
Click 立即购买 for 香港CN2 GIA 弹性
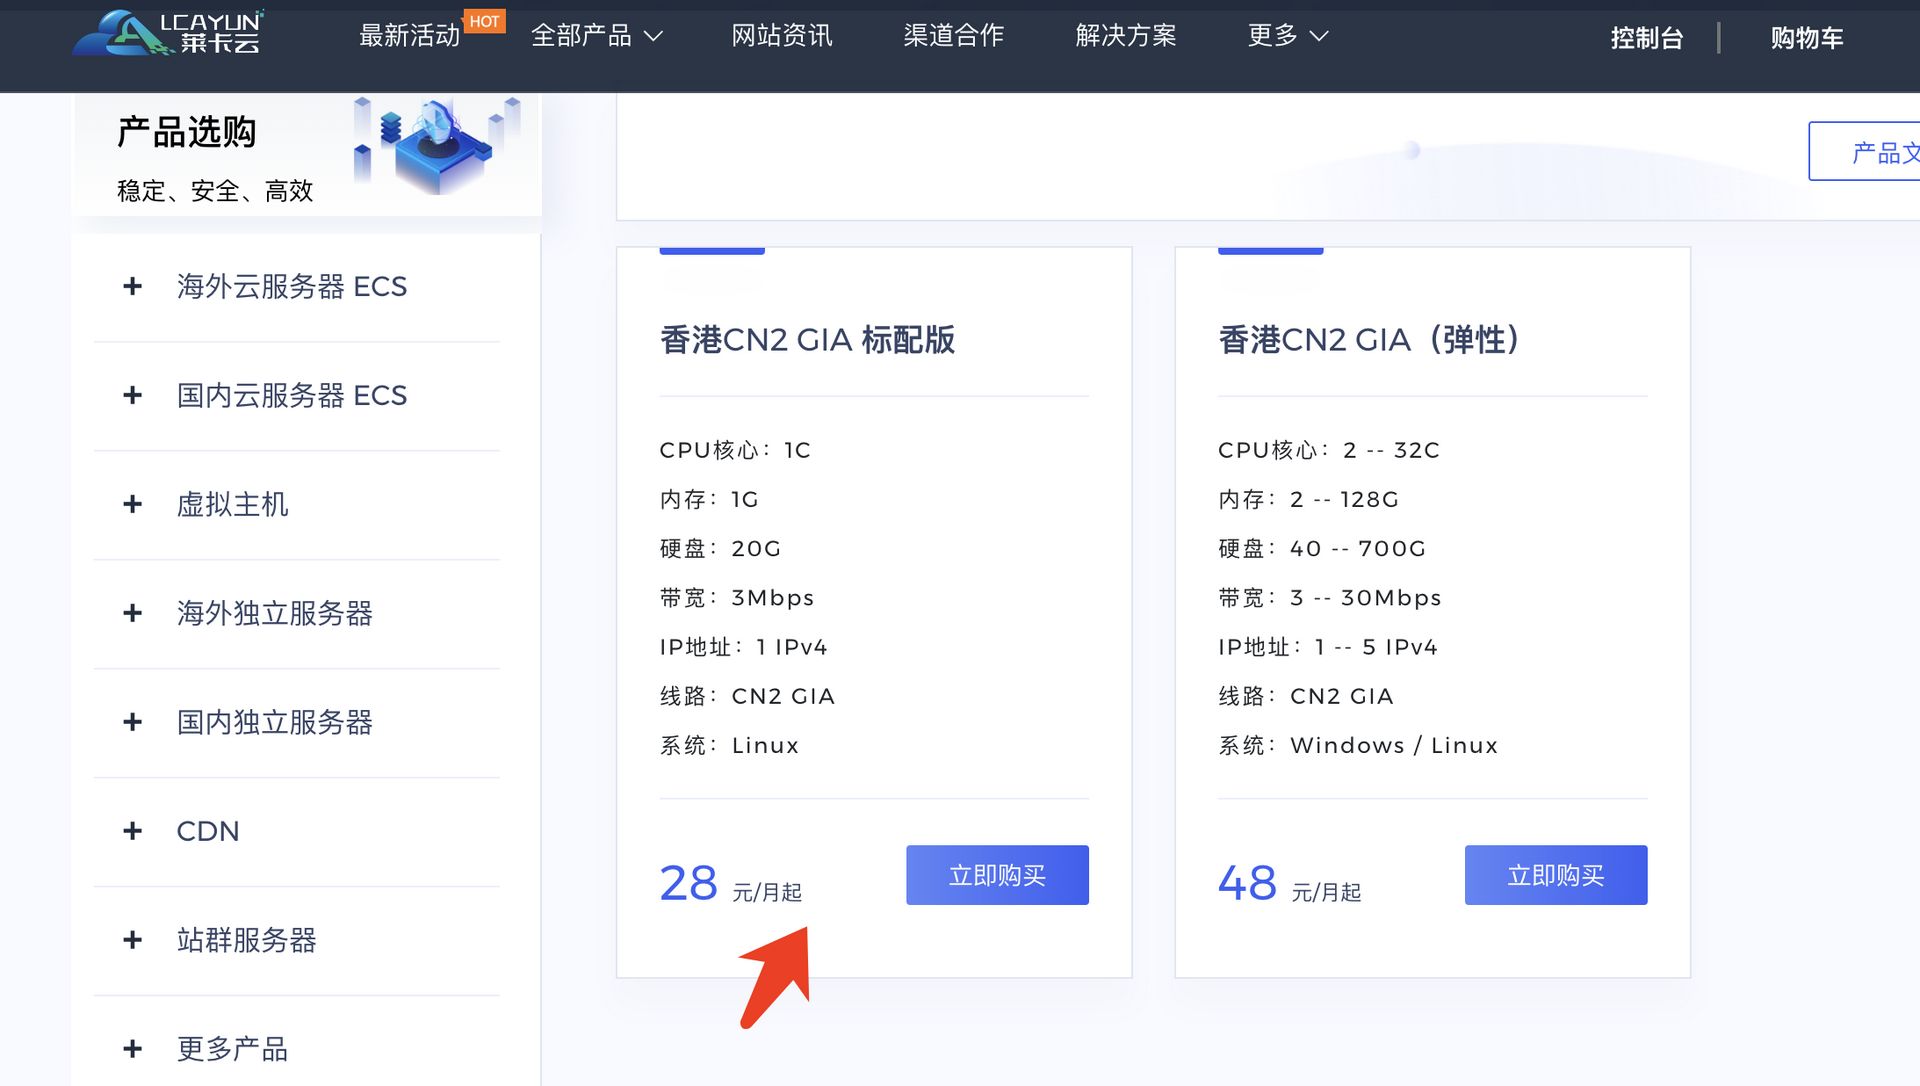click(x=1555, y=875)
